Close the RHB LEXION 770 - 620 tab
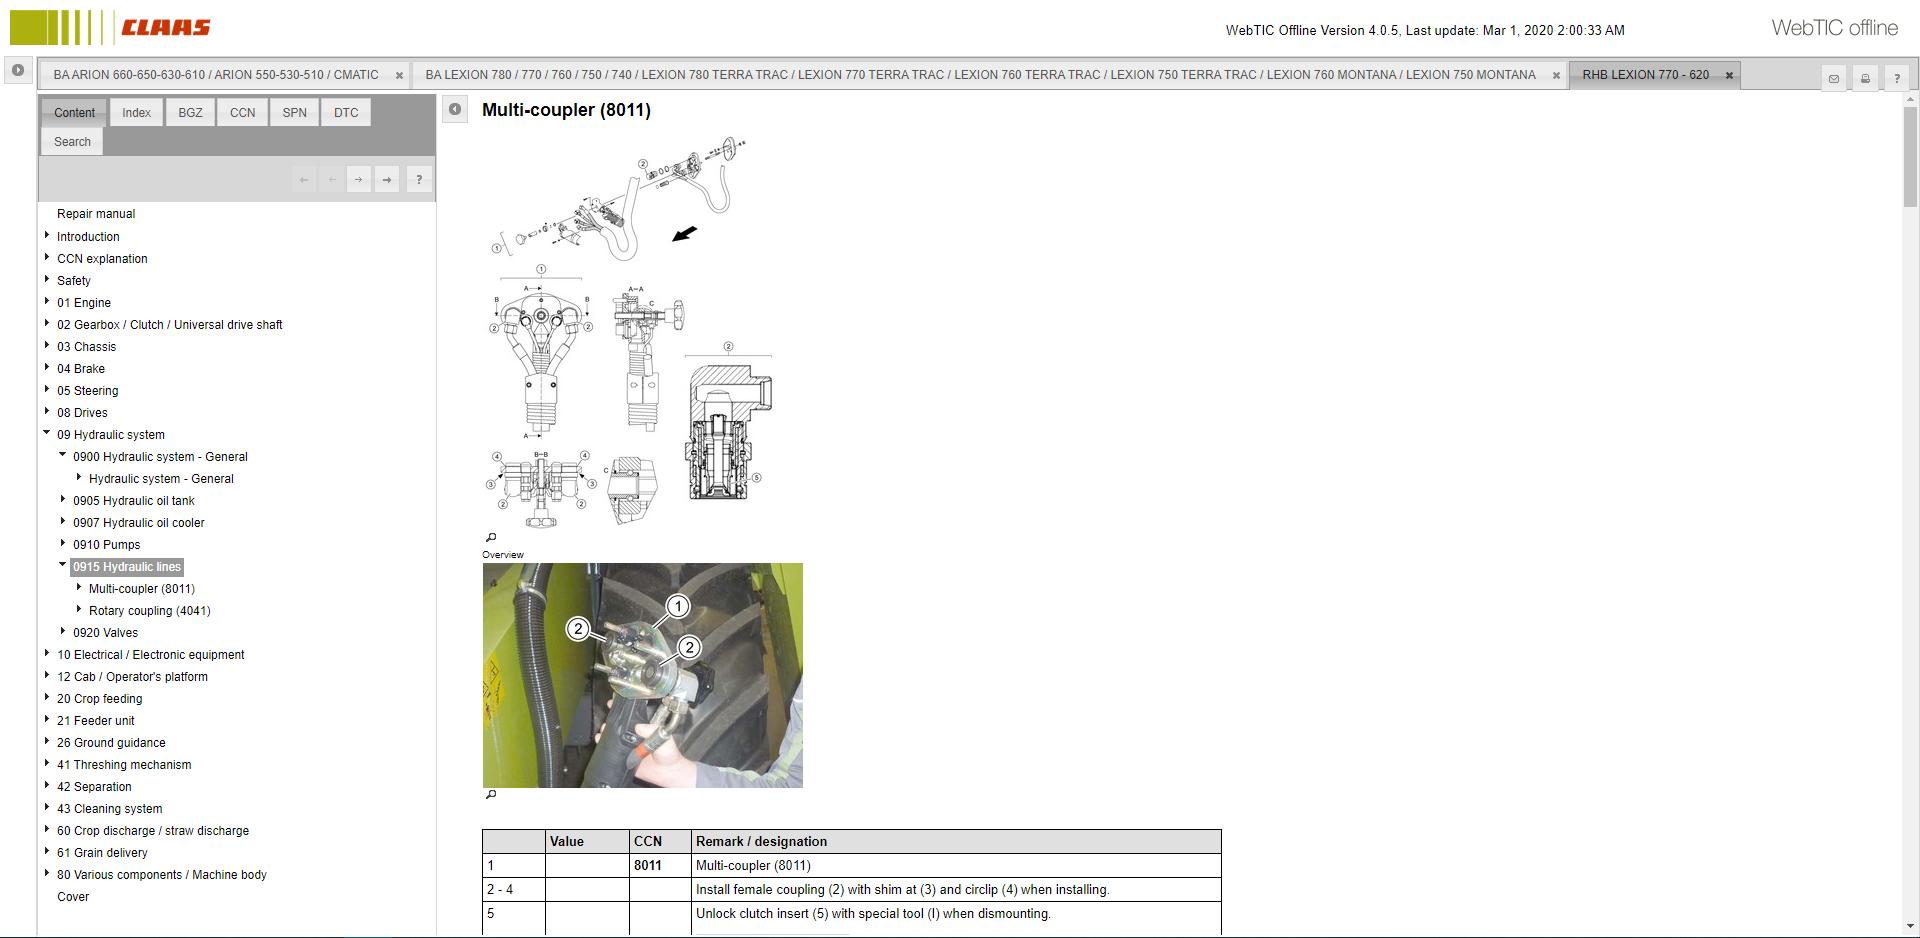Screen dimensions: 1920x938 pos(1729,75)
